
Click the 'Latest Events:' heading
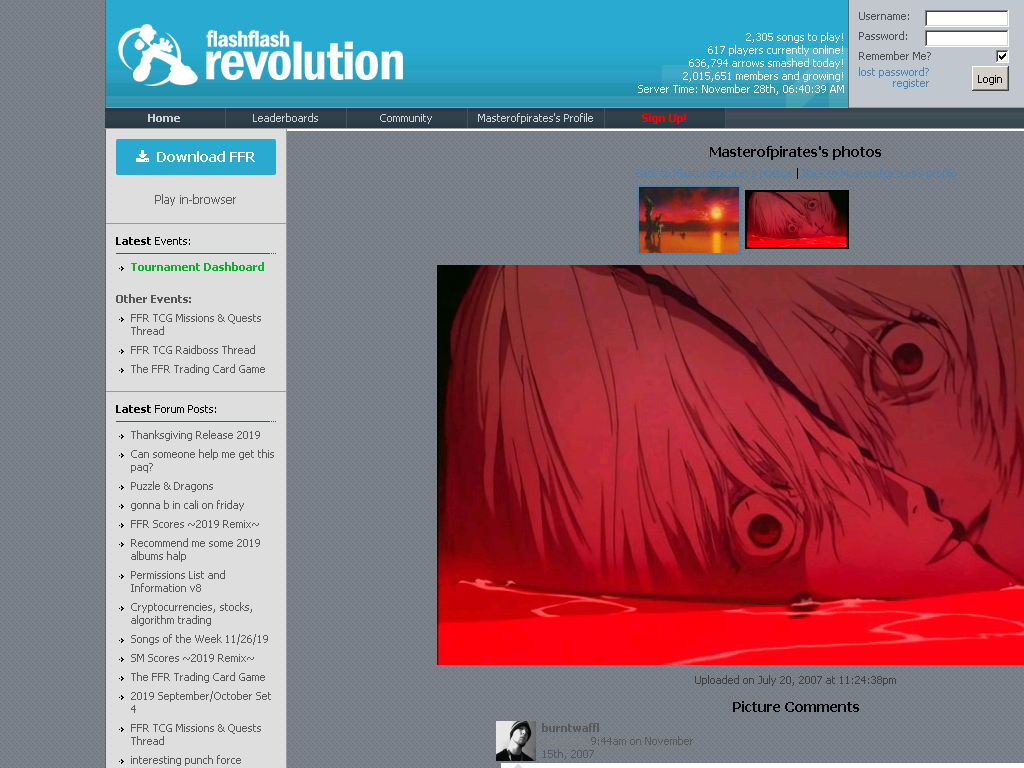point(153,241)
